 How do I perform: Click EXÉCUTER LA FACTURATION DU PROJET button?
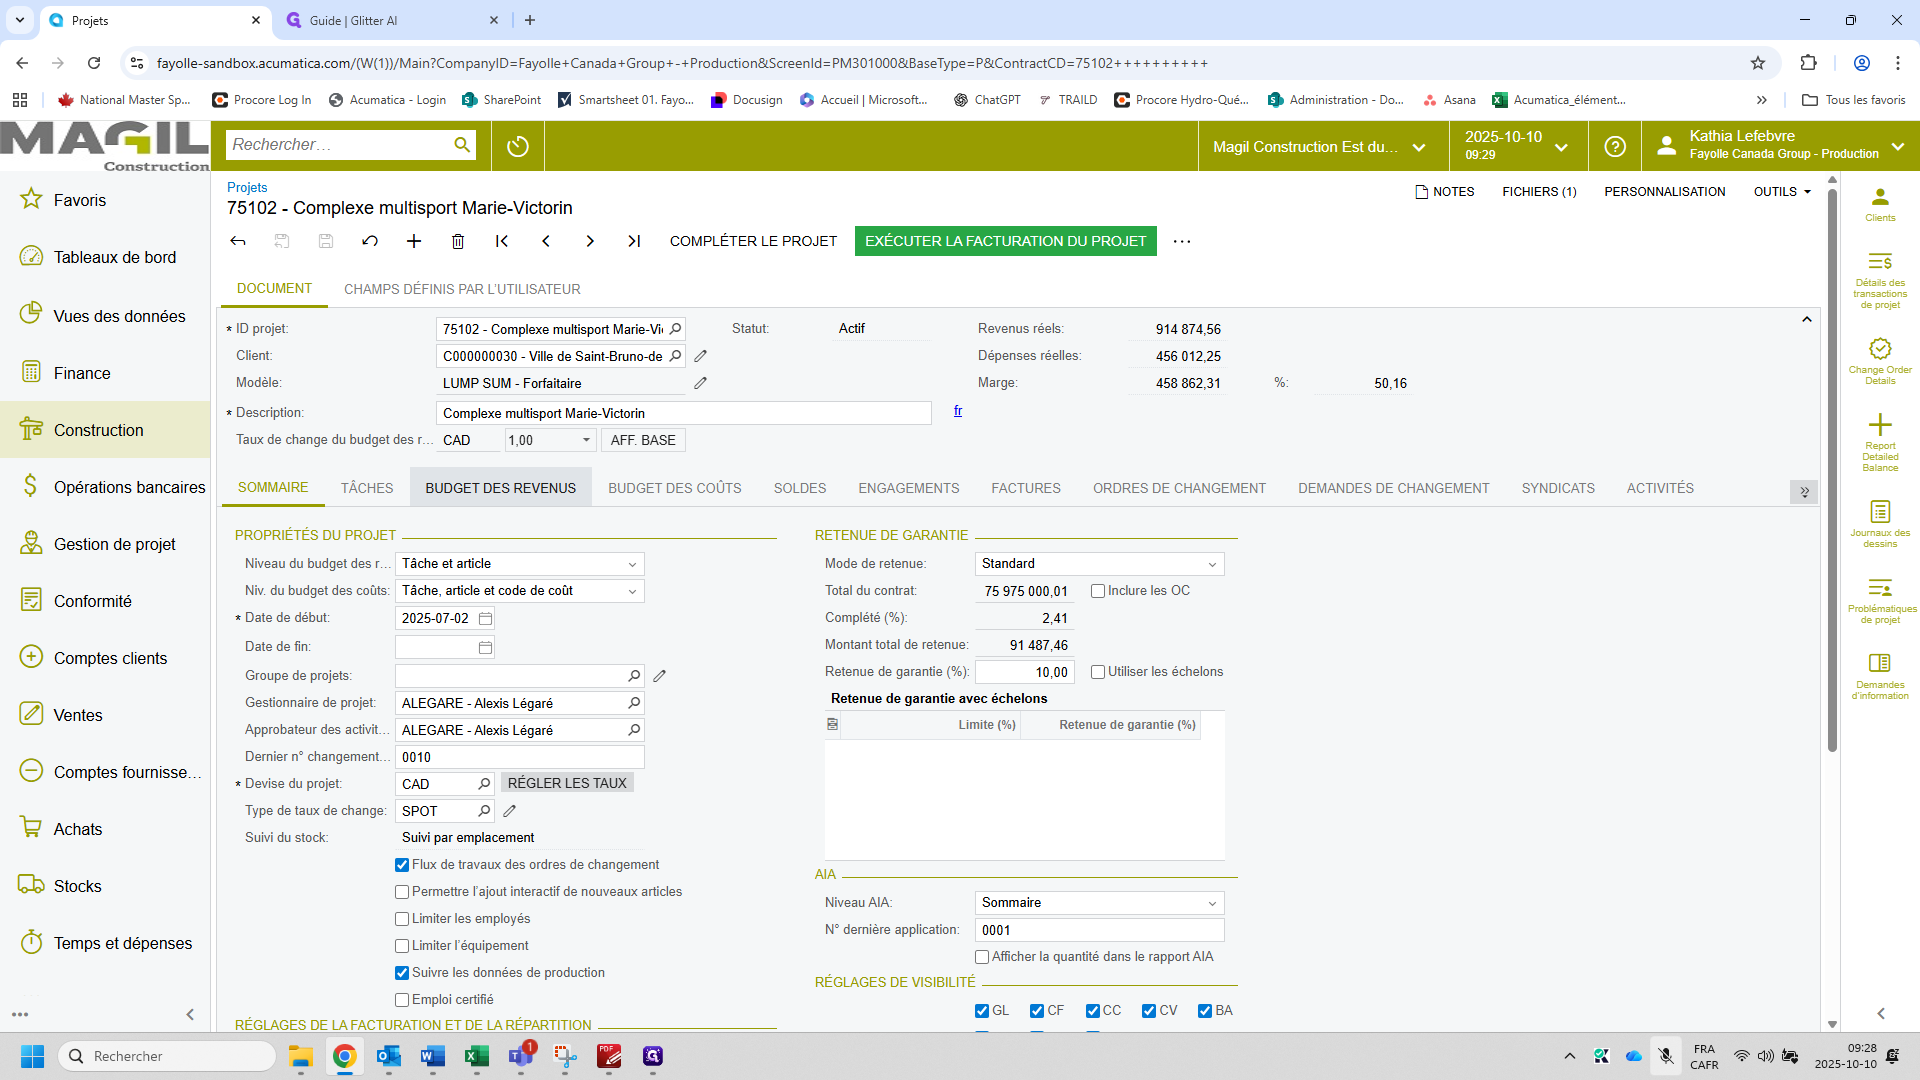[1005, 241]
